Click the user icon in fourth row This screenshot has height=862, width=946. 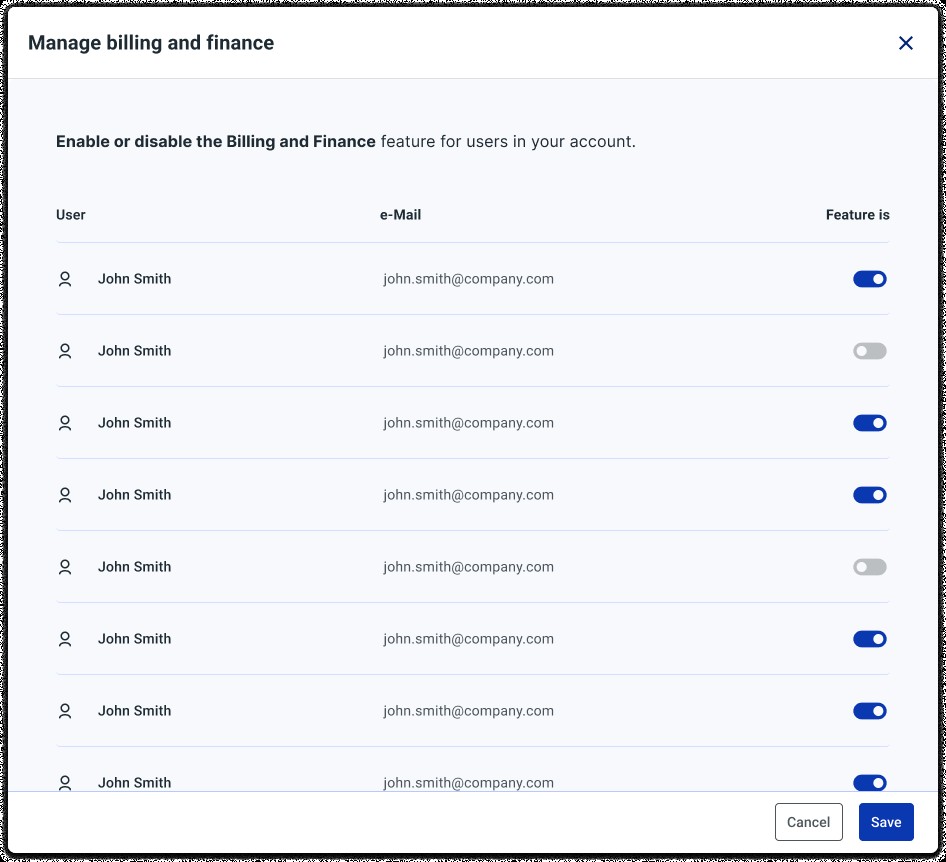(65, 495)
